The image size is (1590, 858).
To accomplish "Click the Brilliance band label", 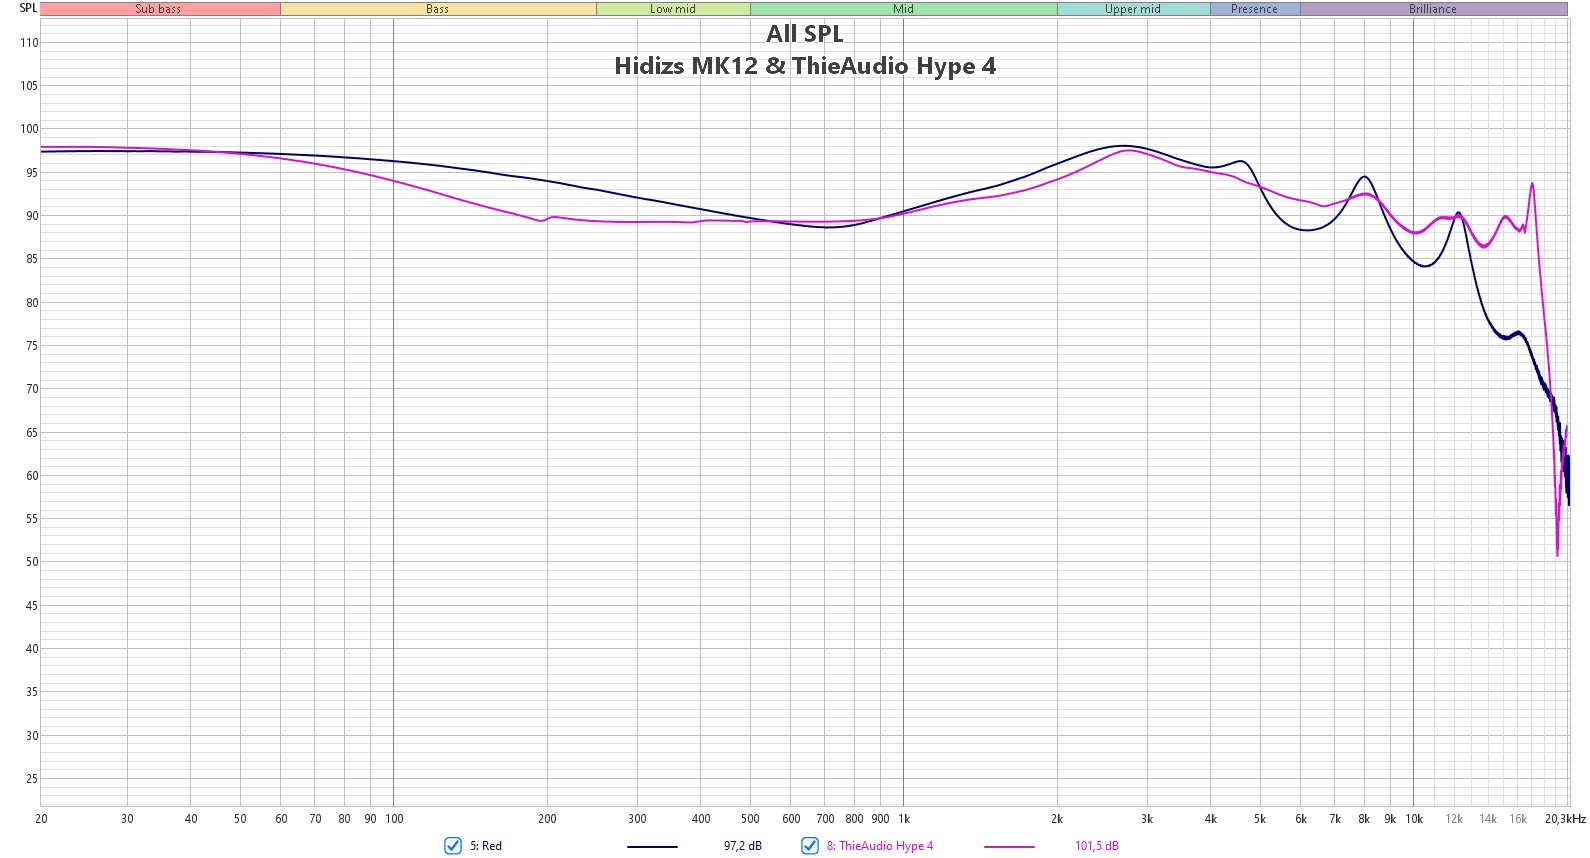I will pyautogui.click(x=1433, y=9).
